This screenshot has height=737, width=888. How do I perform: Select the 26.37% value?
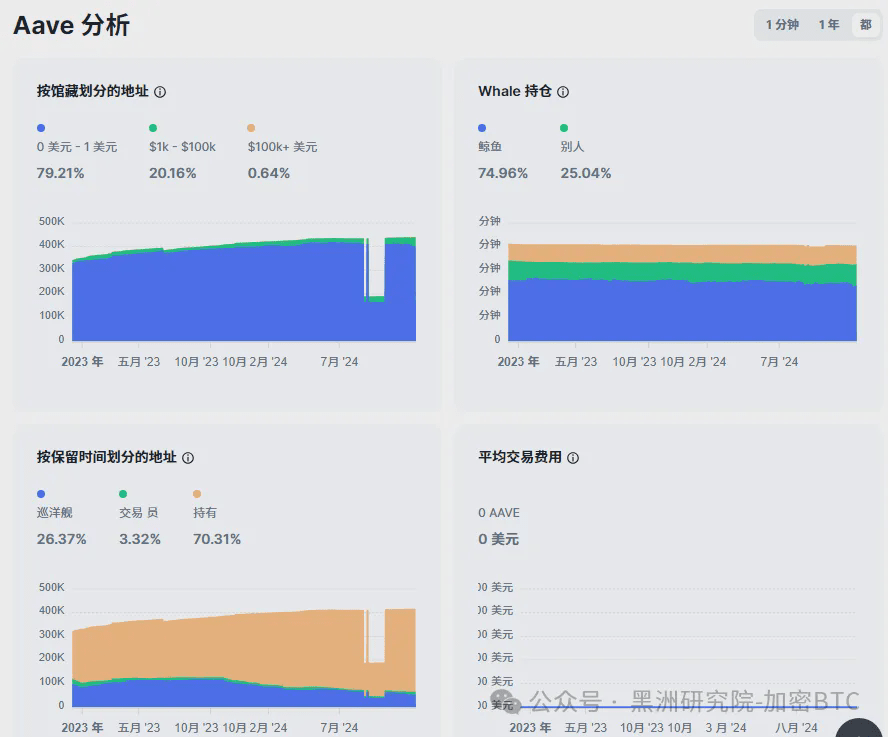62,539
